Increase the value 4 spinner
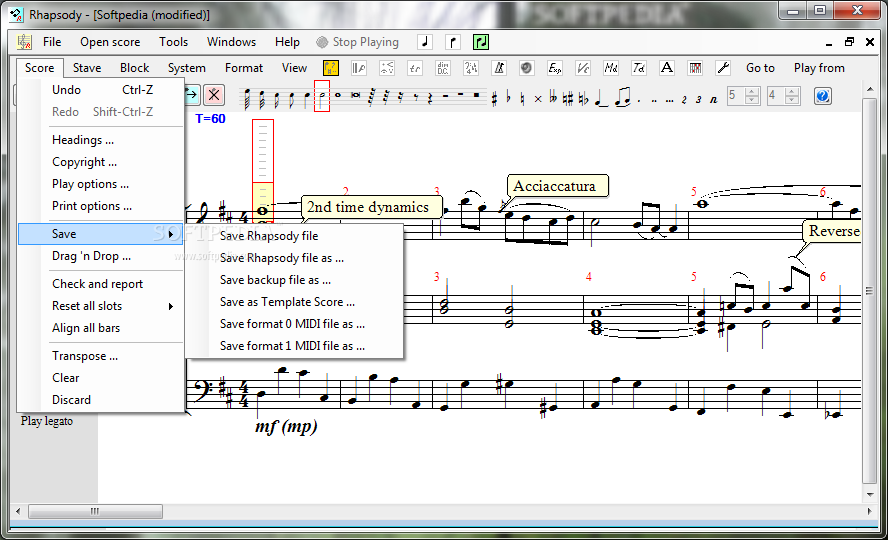The image size is (888, 540). 792,91
